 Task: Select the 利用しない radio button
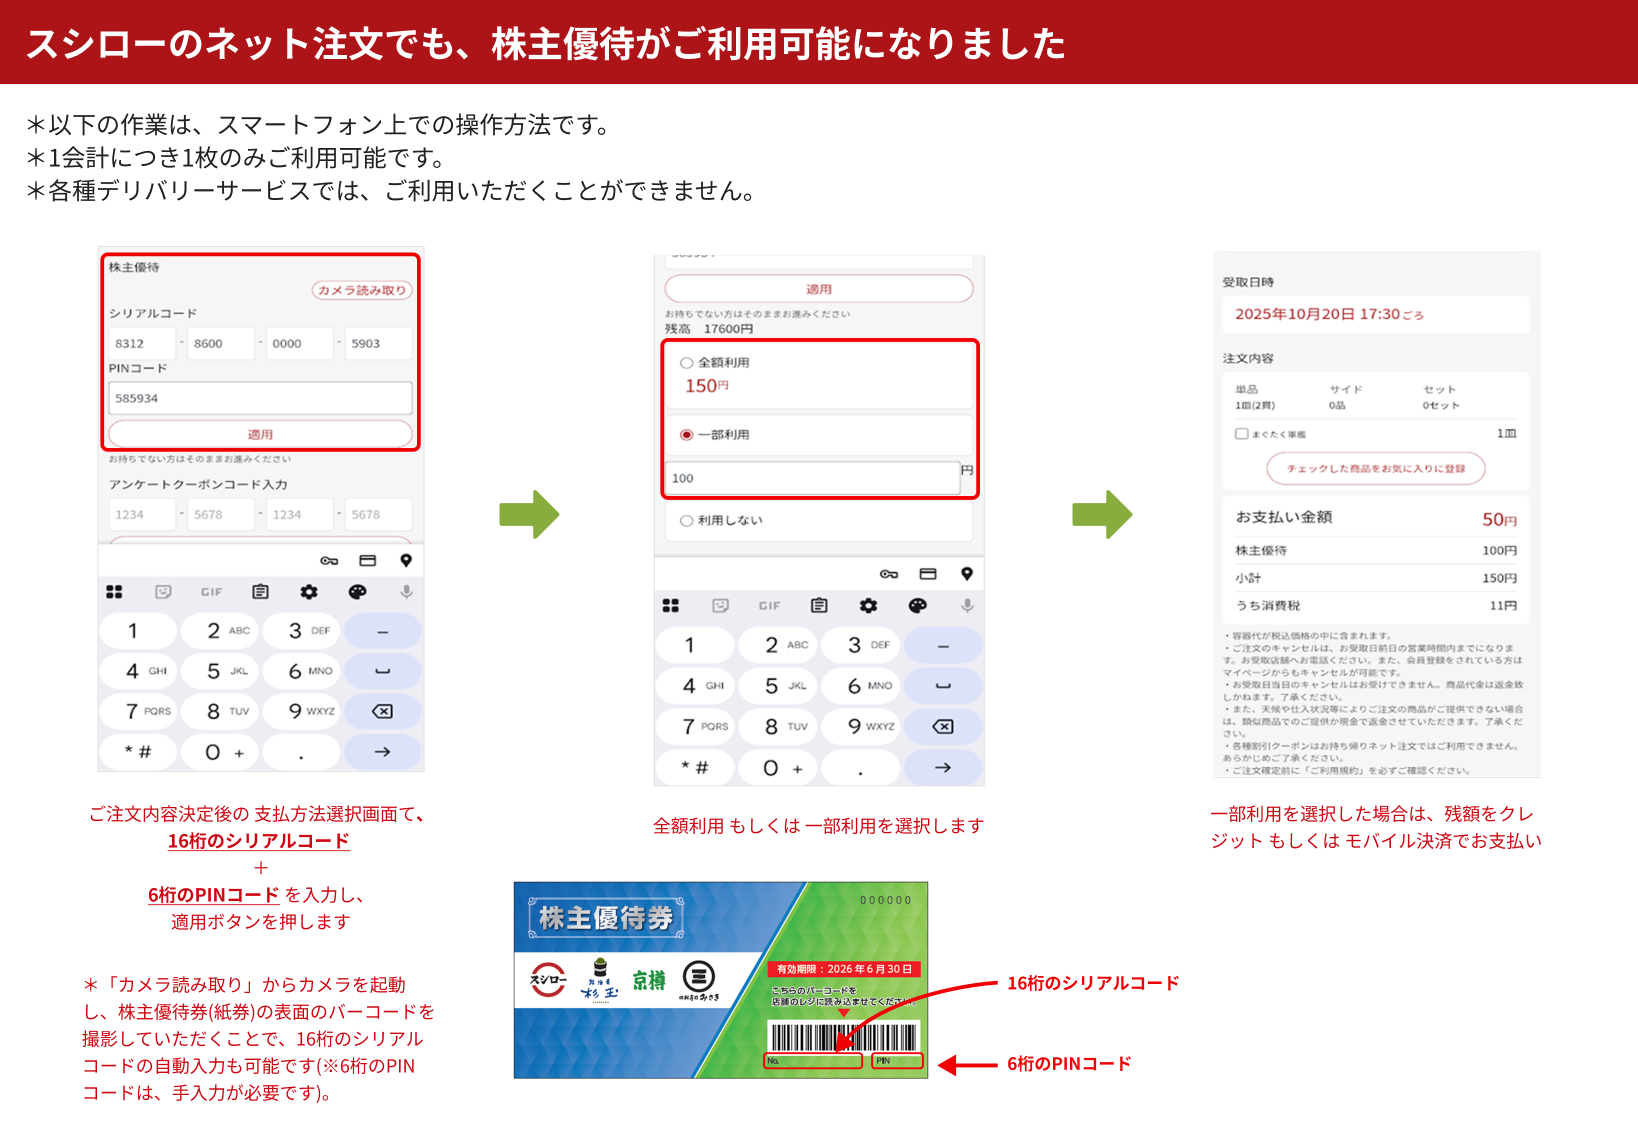(686, 519)
